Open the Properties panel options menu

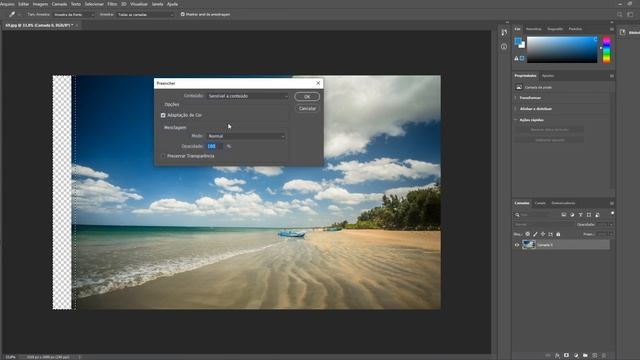[611, 76]
